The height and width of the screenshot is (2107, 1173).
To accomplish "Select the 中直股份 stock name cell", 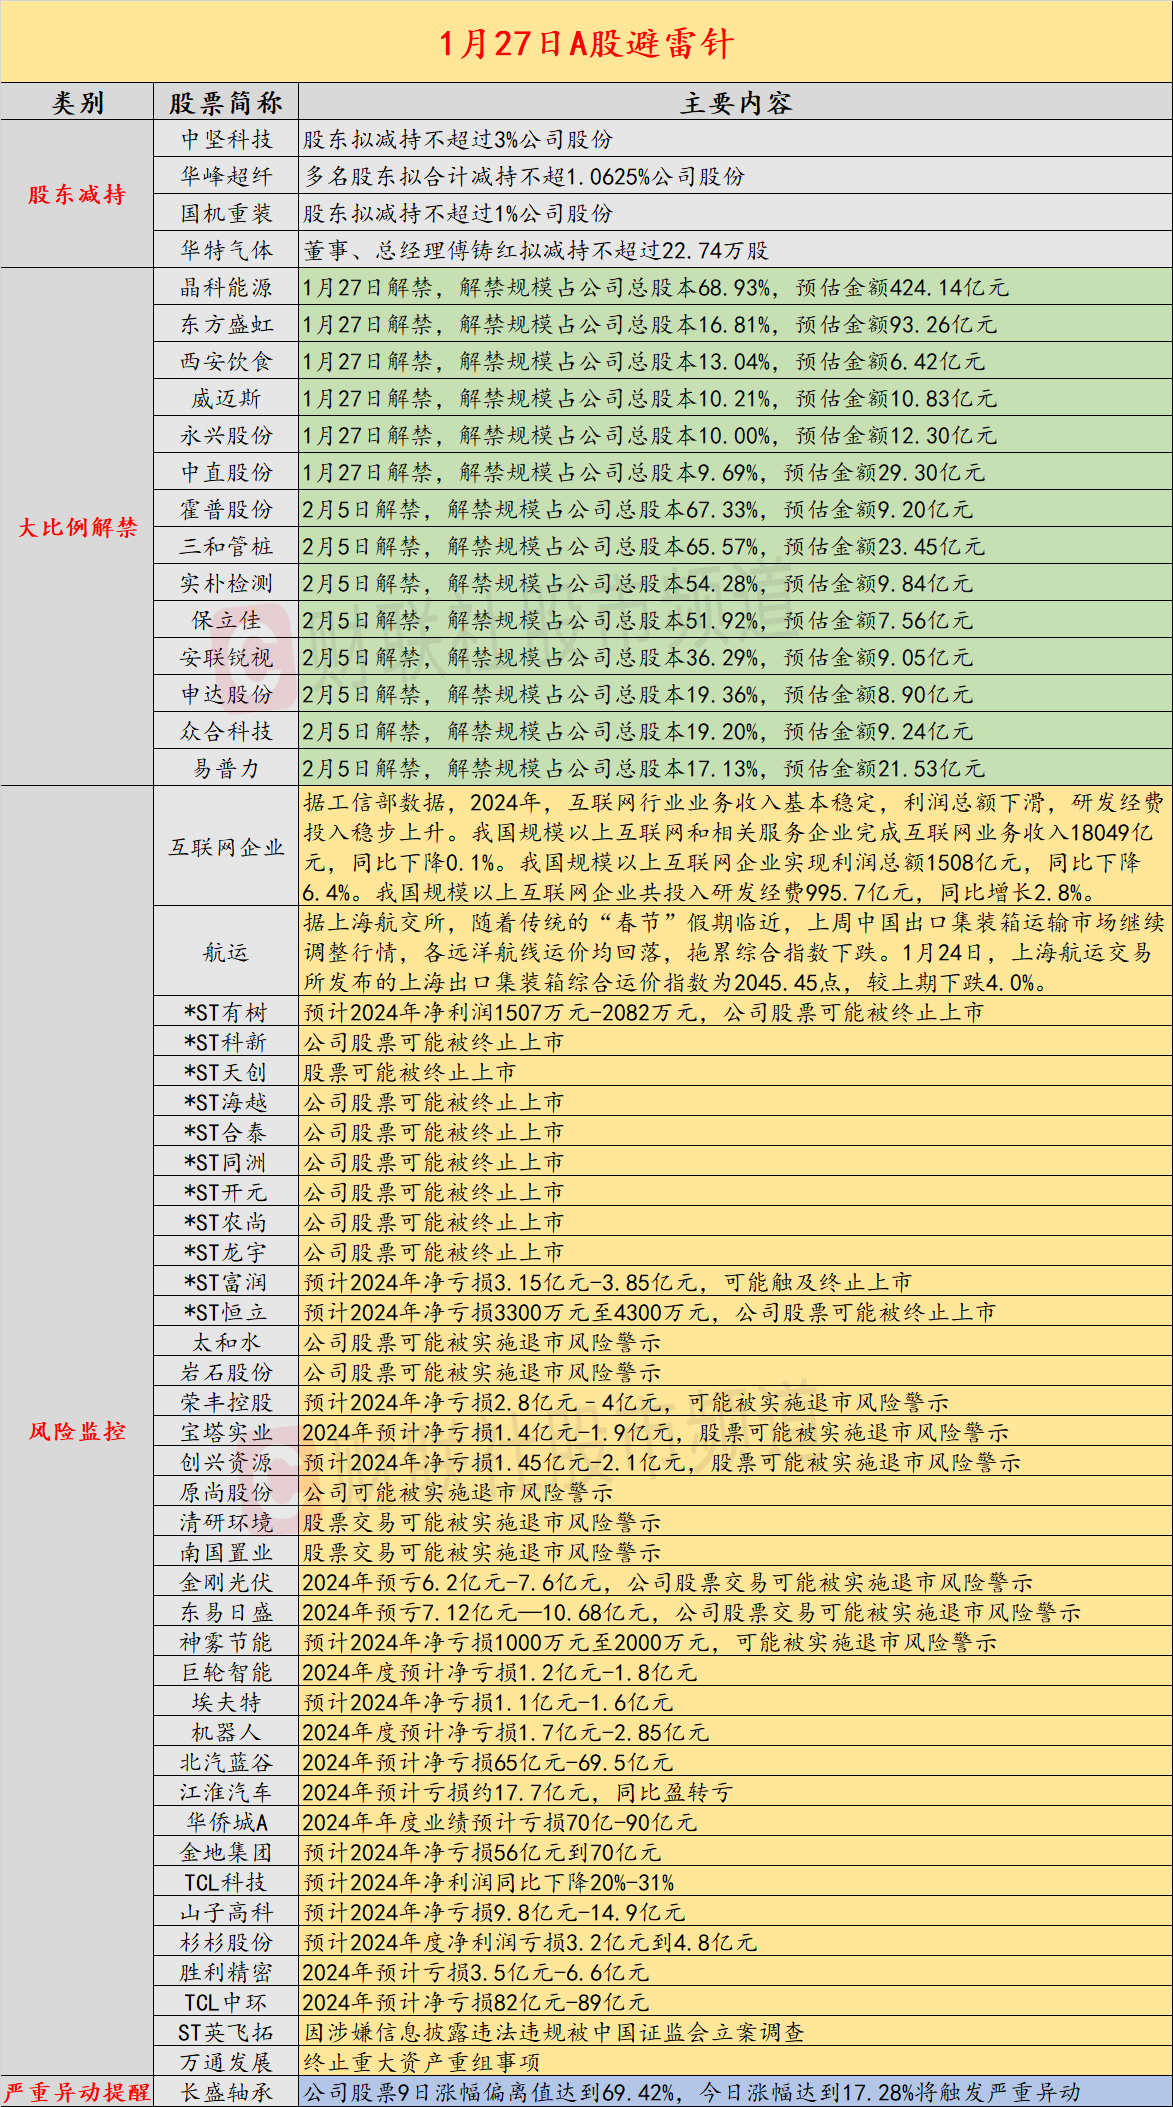I will tap(226, 472).
